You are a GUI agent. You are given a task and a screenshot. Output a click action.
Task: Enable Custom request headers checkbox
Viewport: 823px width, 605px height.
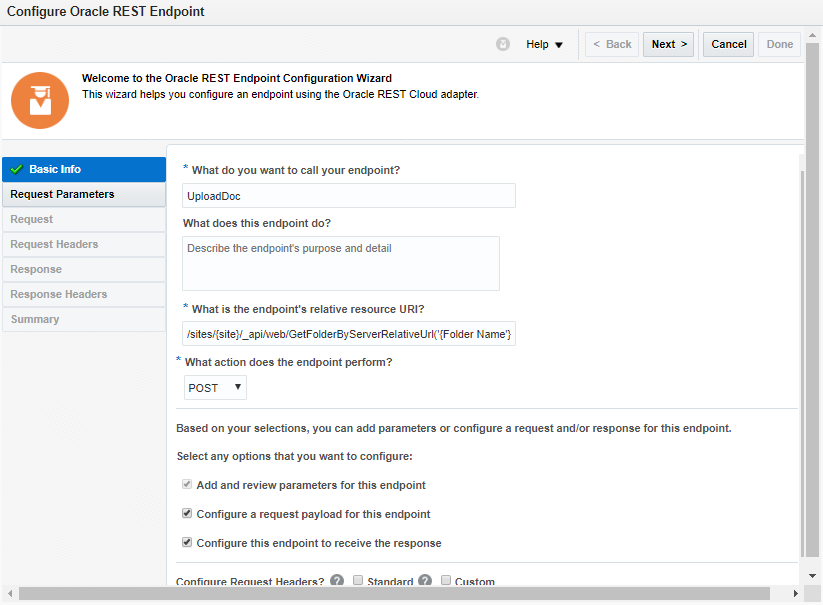[446, 581]
